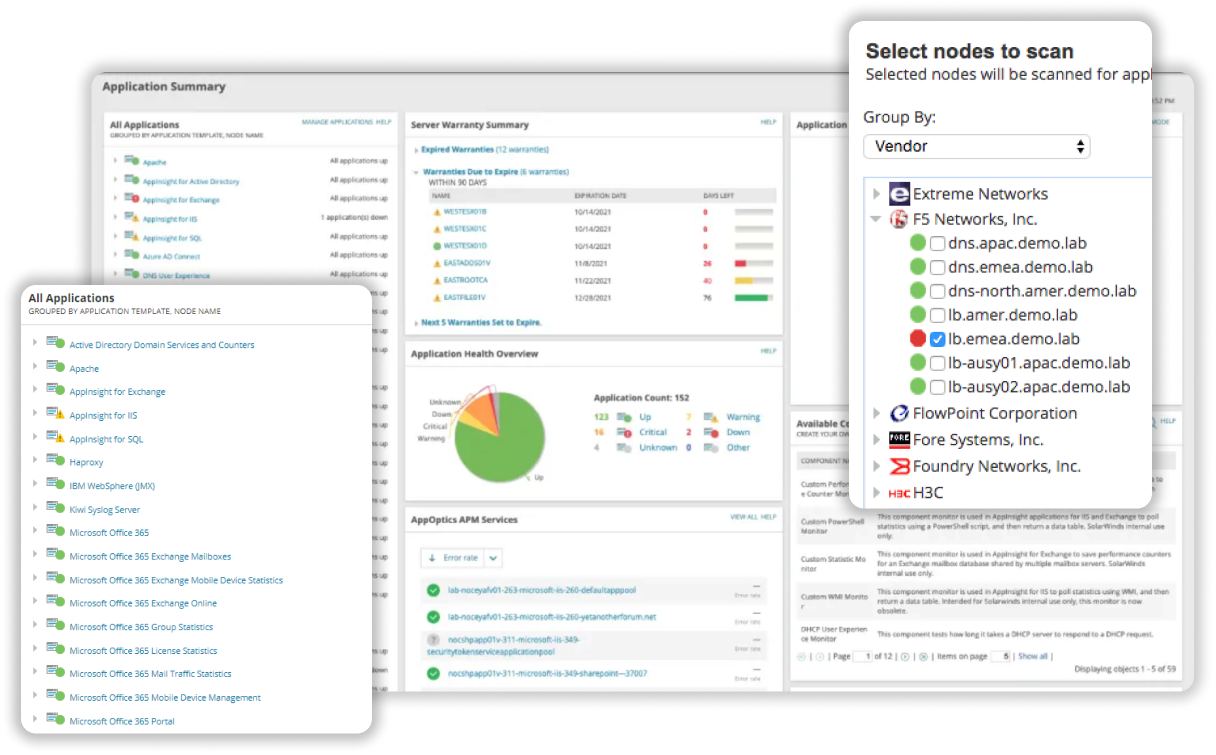Click the FlowPoint Corporation vendor logo

[899, 413]
